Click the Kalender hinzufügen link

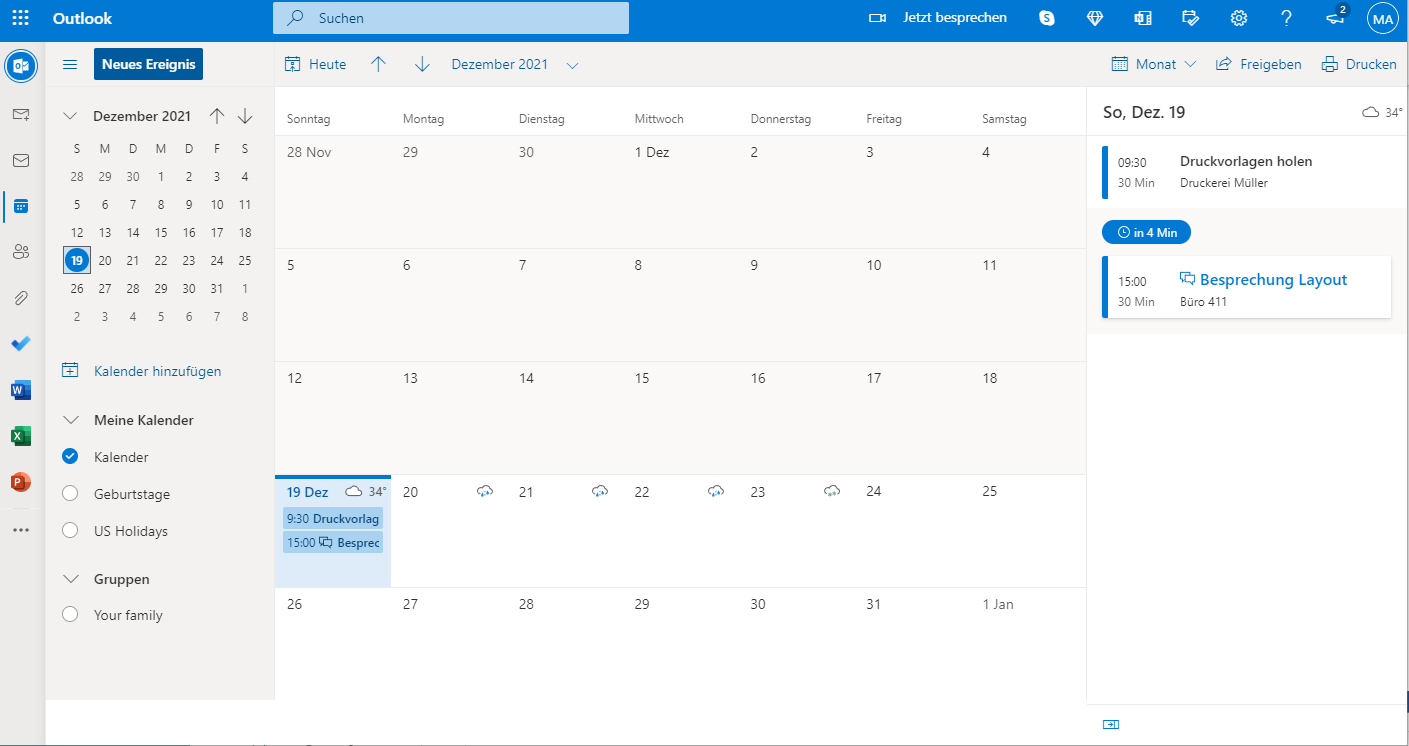pos(157,371)
